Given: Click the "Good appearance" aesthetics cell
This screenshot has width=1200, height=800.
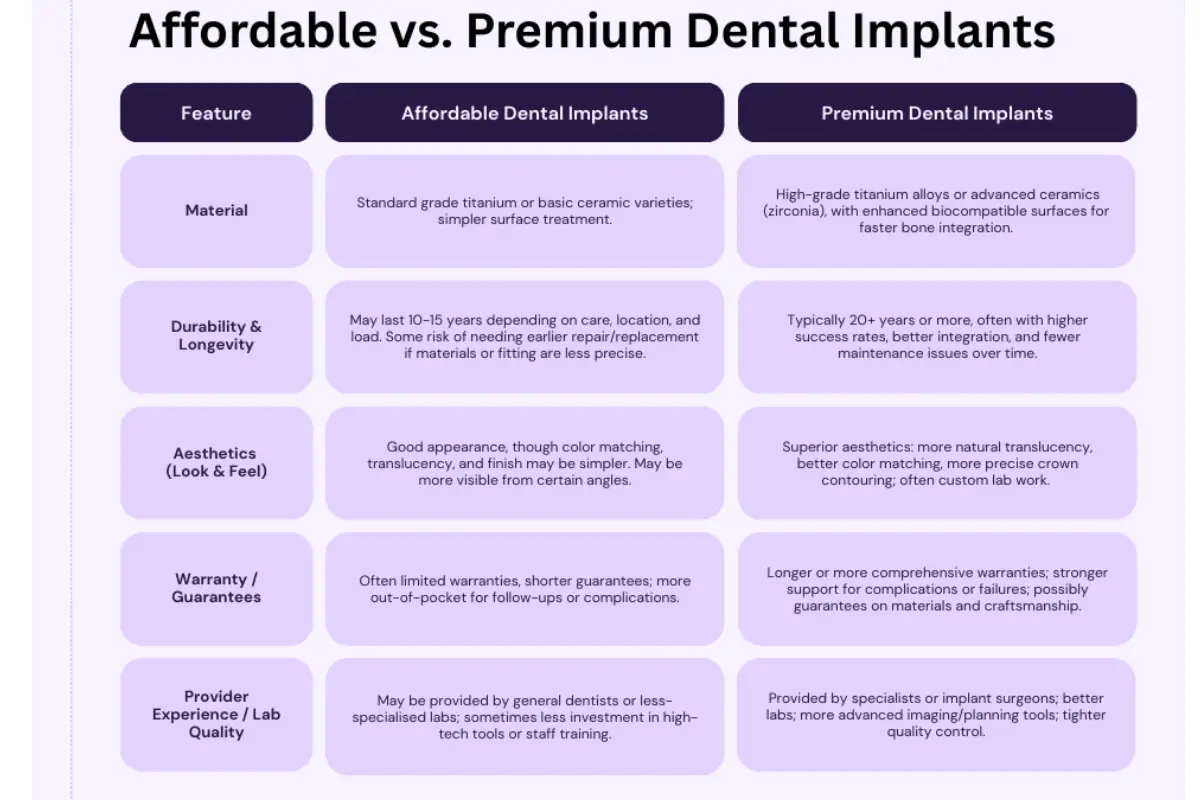Looking at the screenshot, I should click(524, 462).
